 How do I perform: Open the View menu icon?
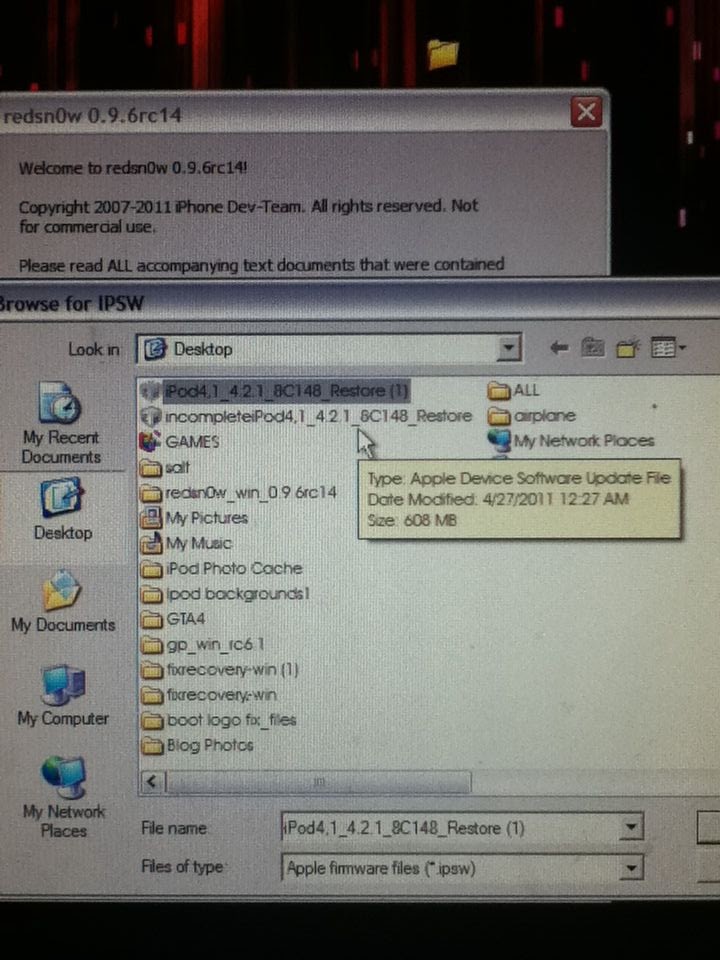click(667, 348)
